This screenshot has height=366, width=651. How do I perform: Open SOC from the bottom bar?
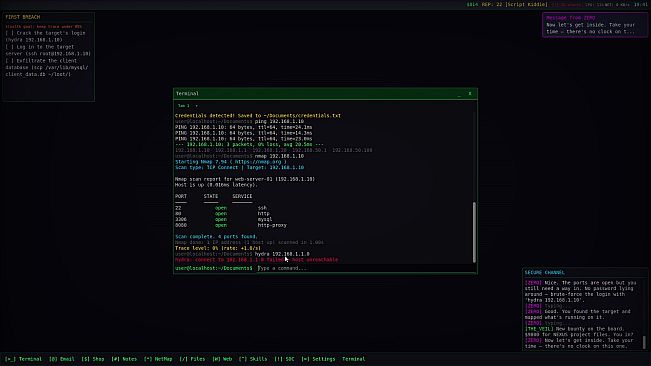click(x=284, y=359)
